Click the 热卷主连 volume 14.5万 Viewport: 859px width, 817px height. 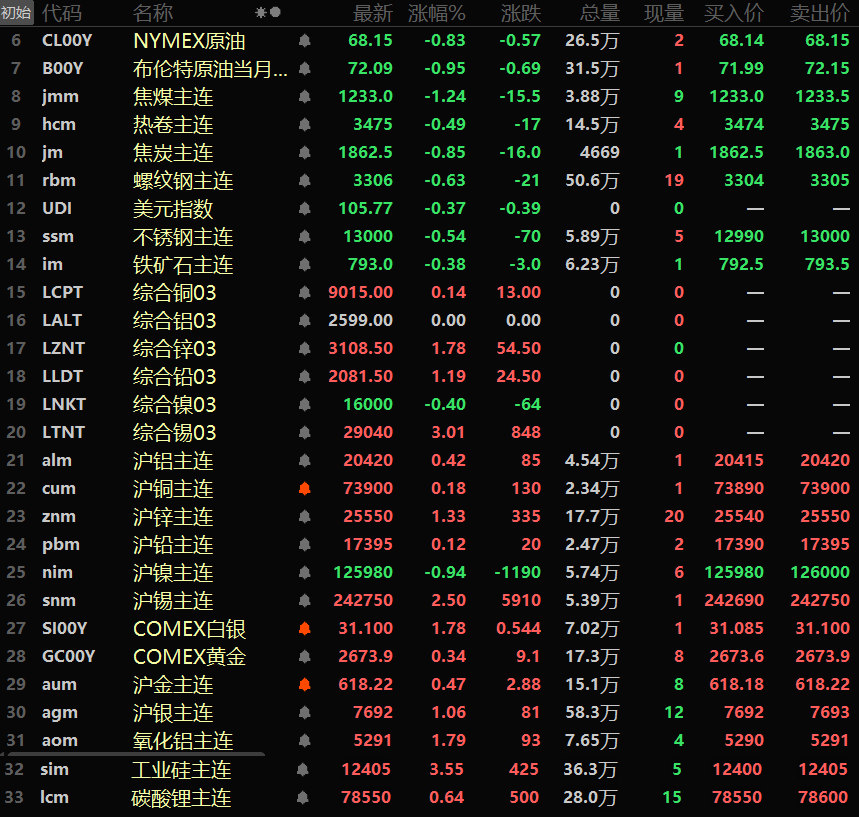[592, 125]
